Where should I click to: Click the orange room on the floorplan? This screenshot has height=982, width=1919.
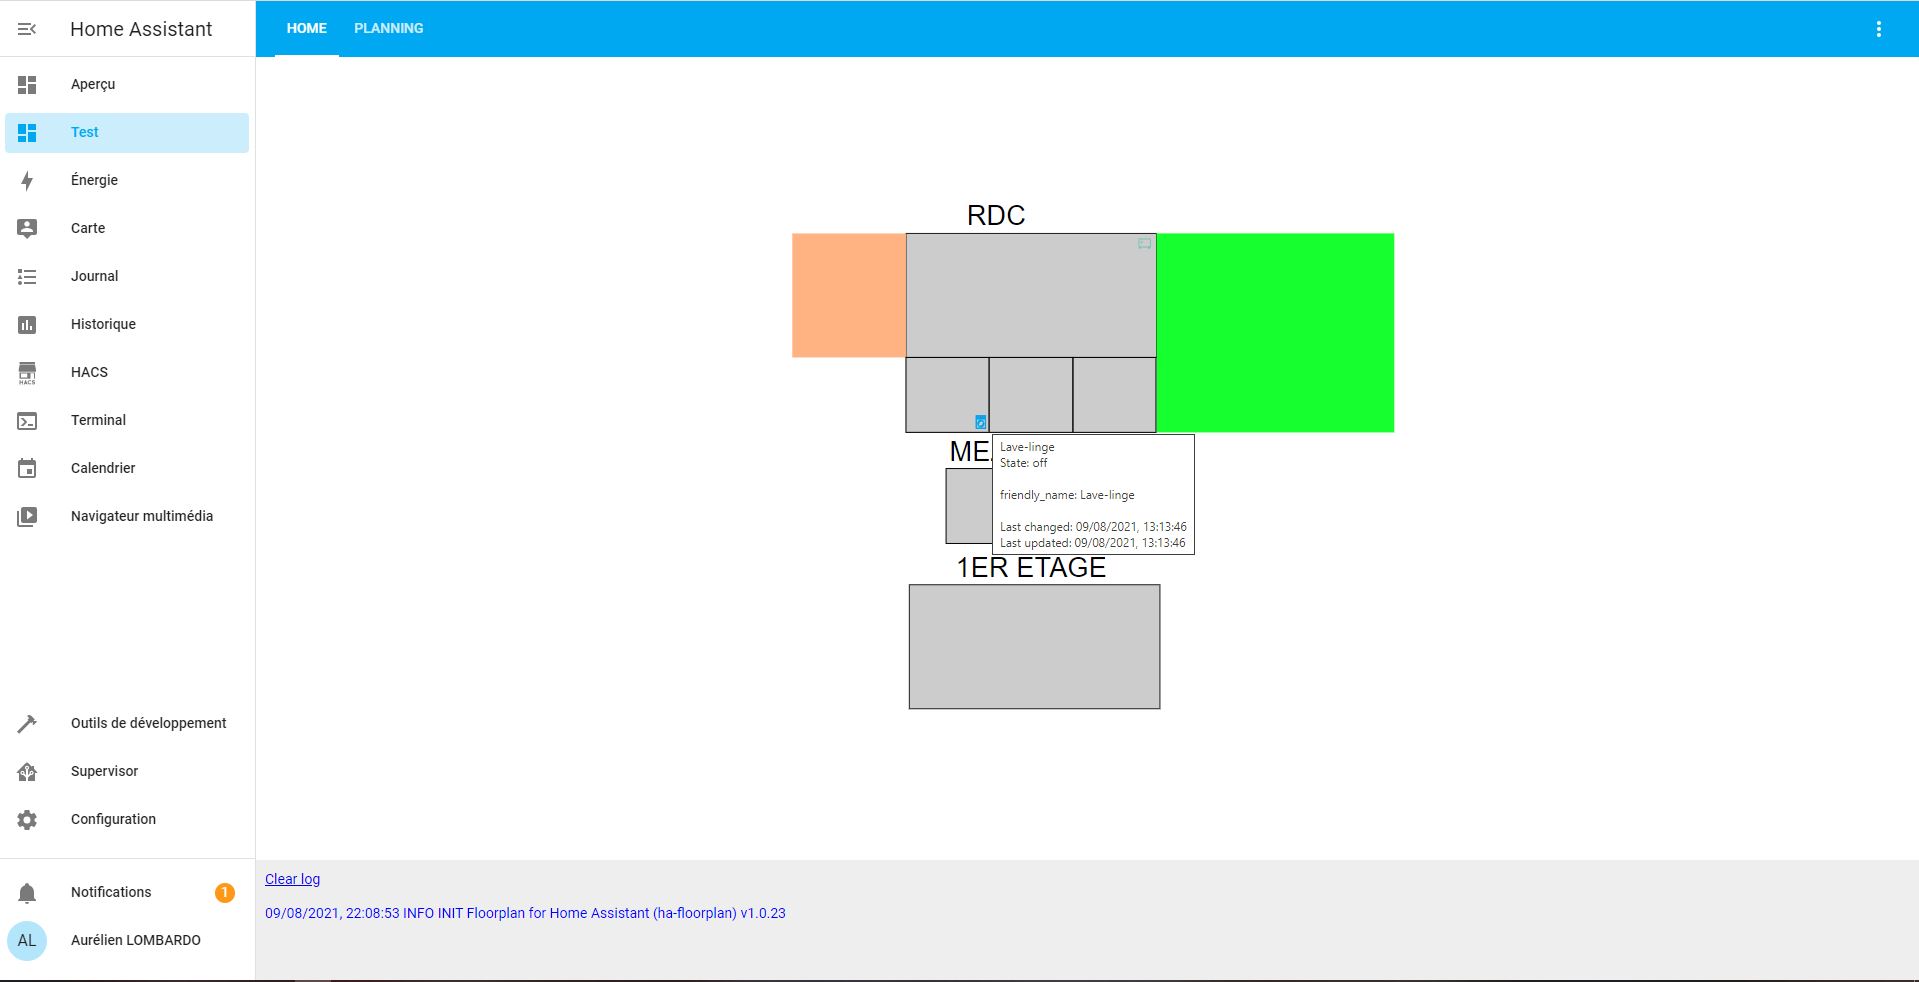pyautogui.click(x=848, y=295)
